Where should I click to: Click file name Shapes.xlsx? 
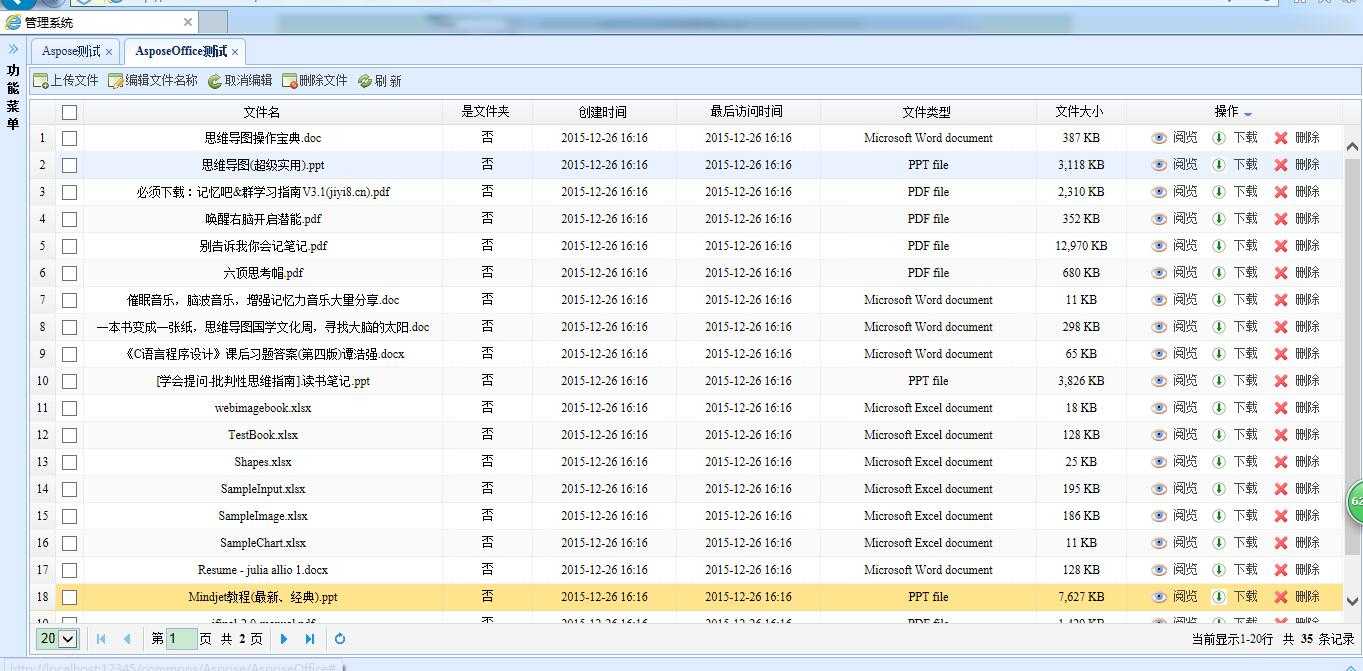click(263, 462)
